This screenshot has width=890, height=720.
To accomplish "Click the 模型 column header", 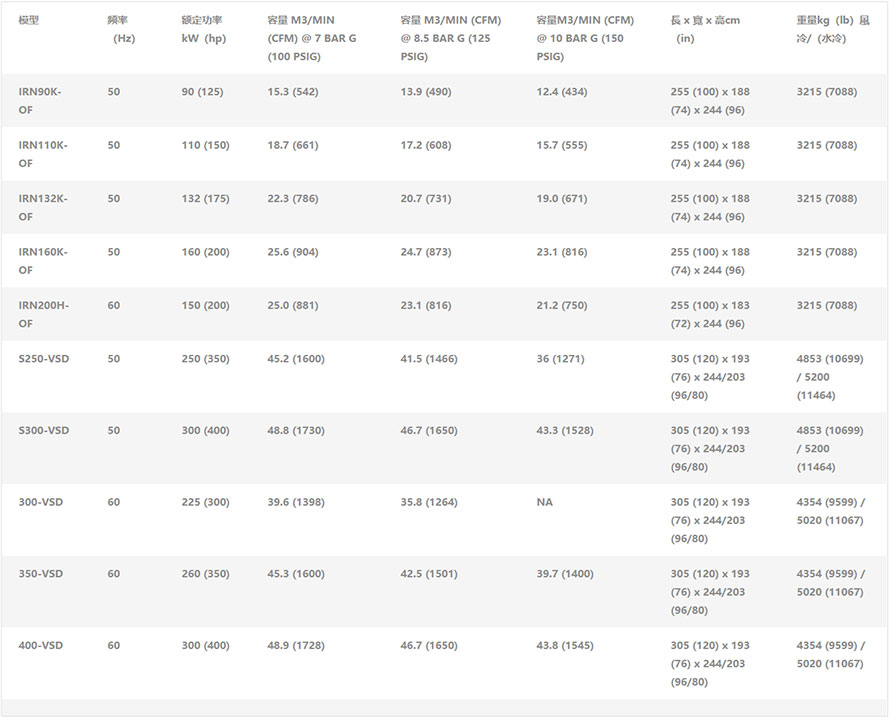I will (x=29, y=21).
